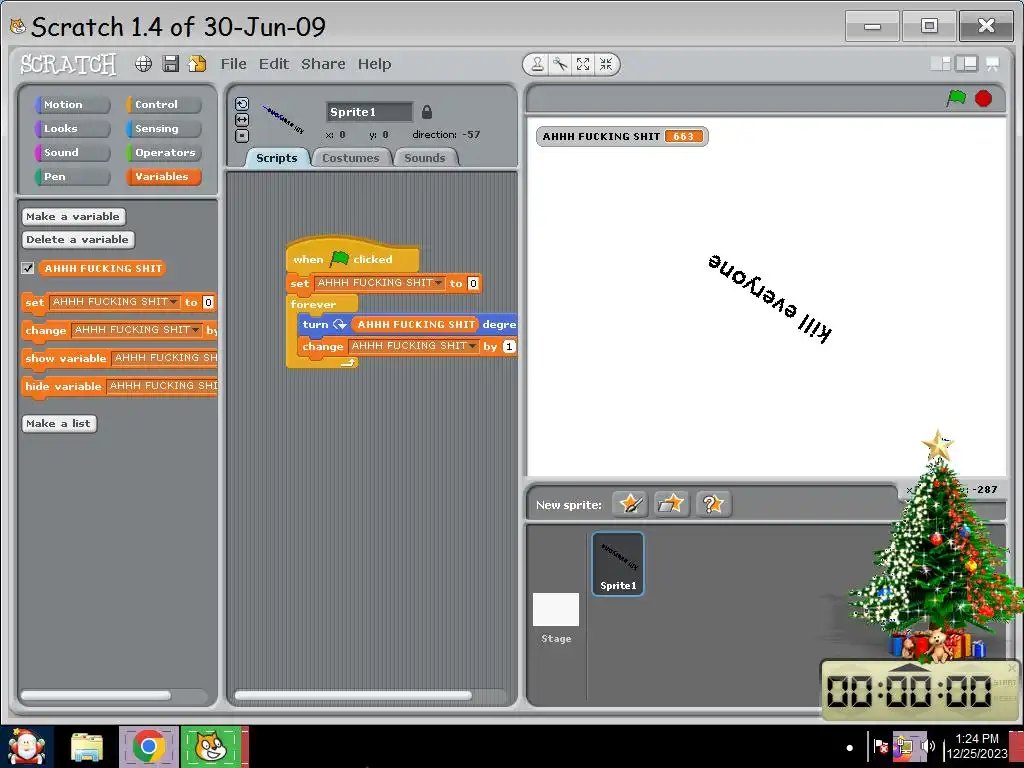
Task: Paint a new sprite
Action: (x=630, y=504)
